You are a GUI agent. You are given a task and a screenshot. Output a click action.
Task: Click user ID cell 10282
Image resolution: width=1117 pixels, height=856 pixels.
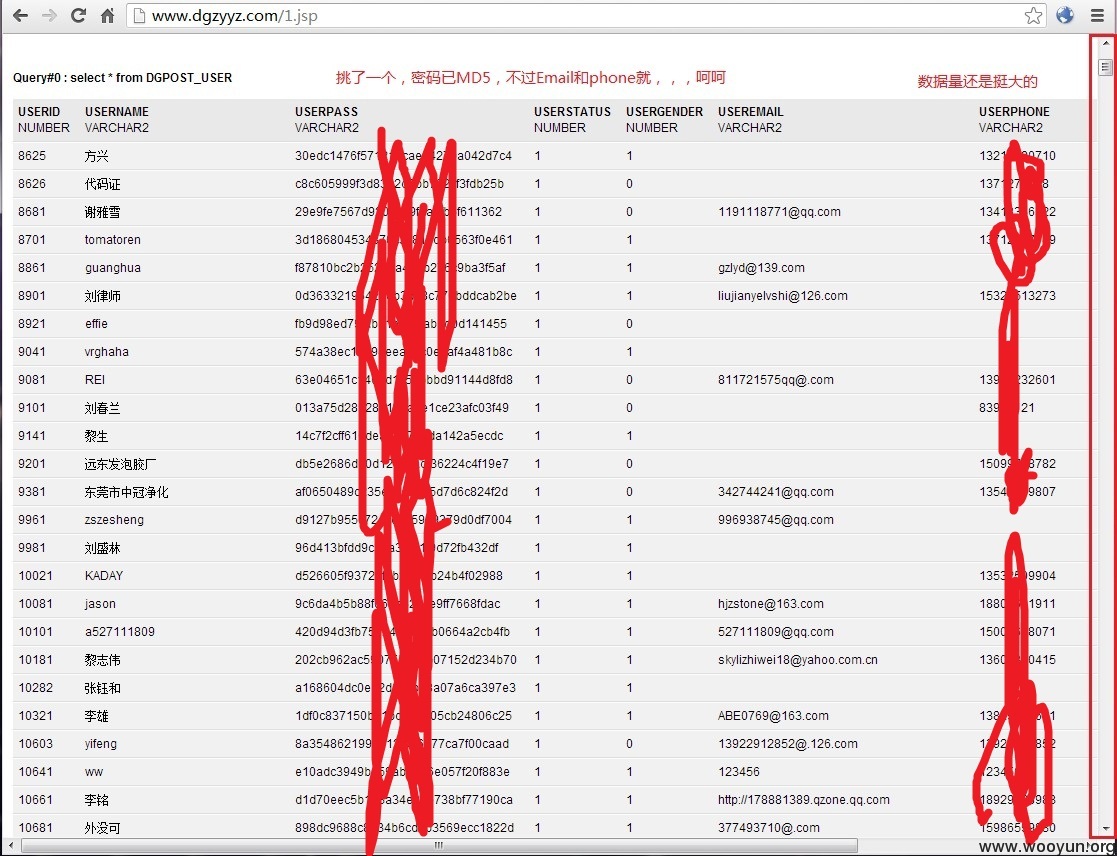[x=36, y=688]
